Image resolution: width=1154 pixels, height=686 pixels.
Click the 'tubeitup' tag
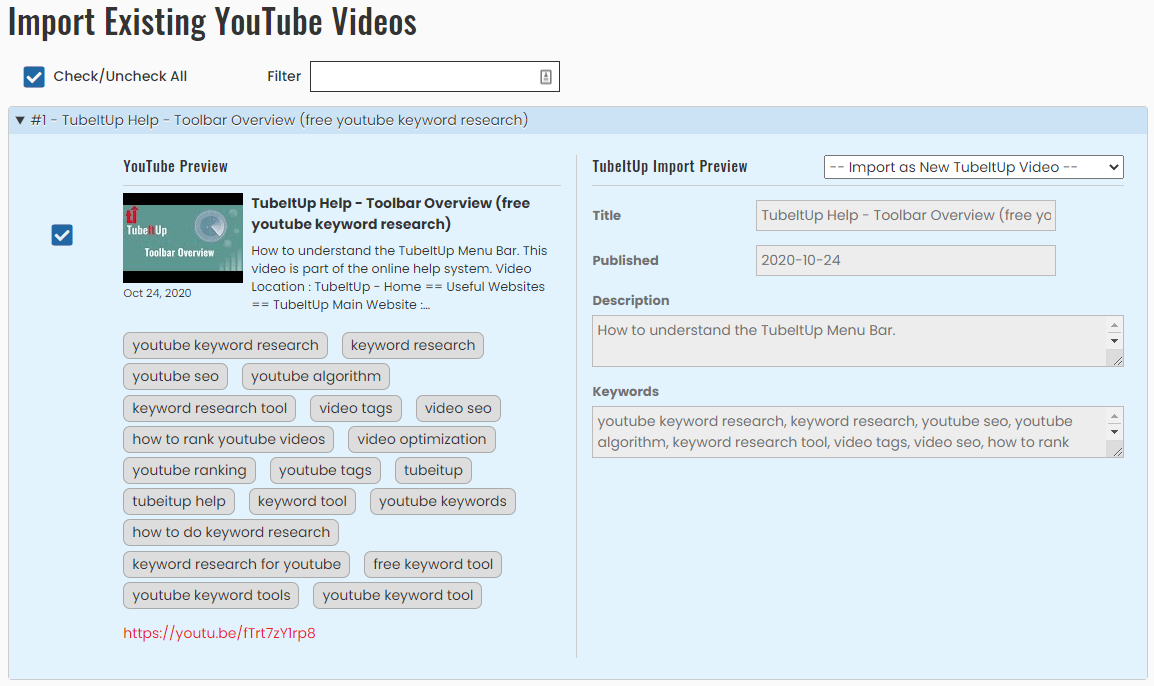pyautogui.click(x=433, y=470)
